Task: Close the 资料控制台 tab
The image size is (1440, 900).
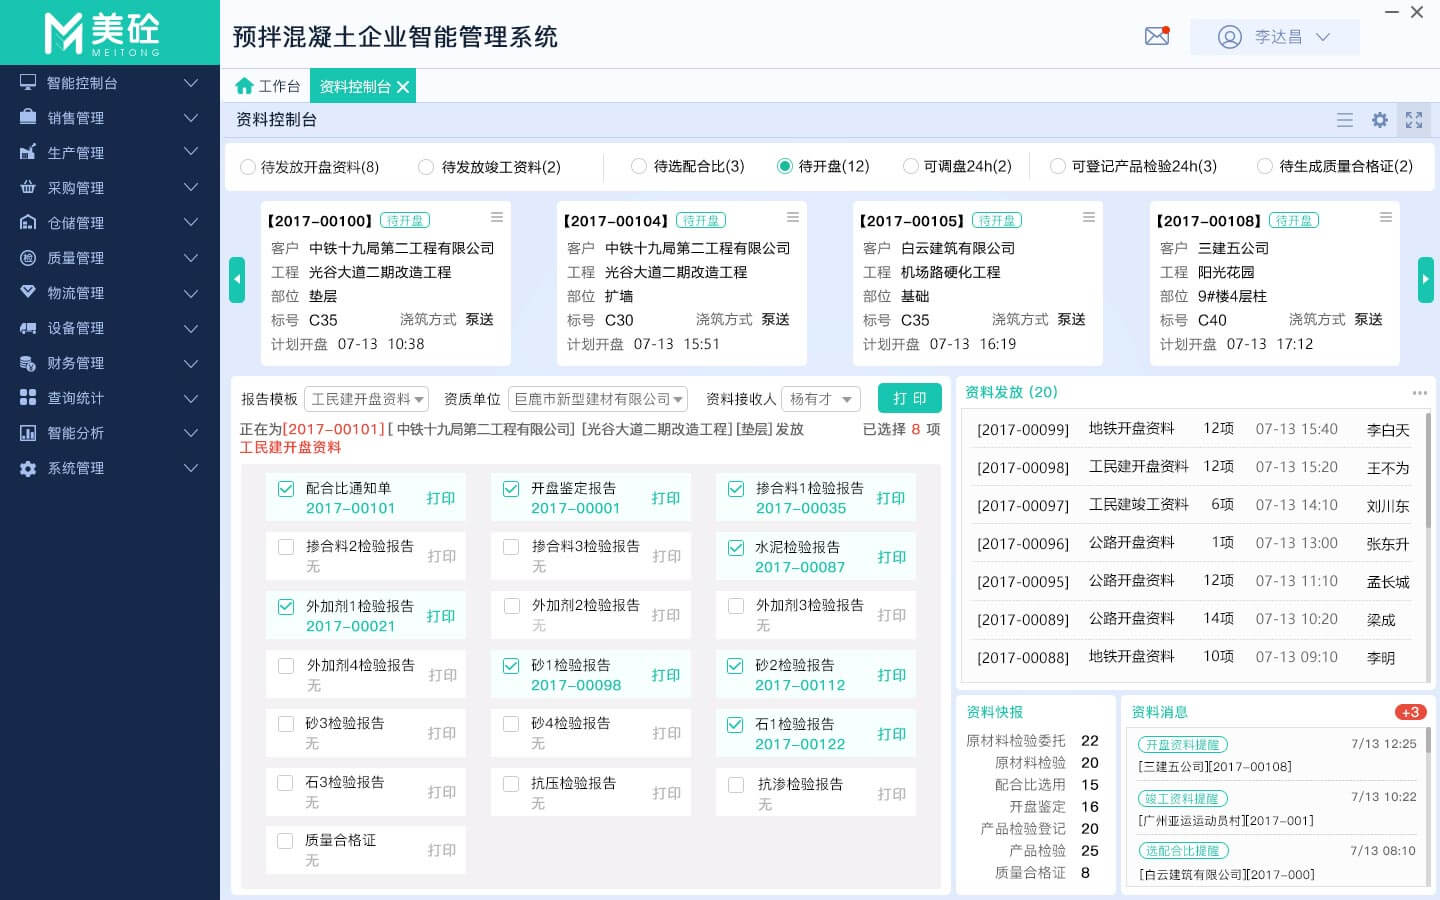Action: click(x=403, y=87)
